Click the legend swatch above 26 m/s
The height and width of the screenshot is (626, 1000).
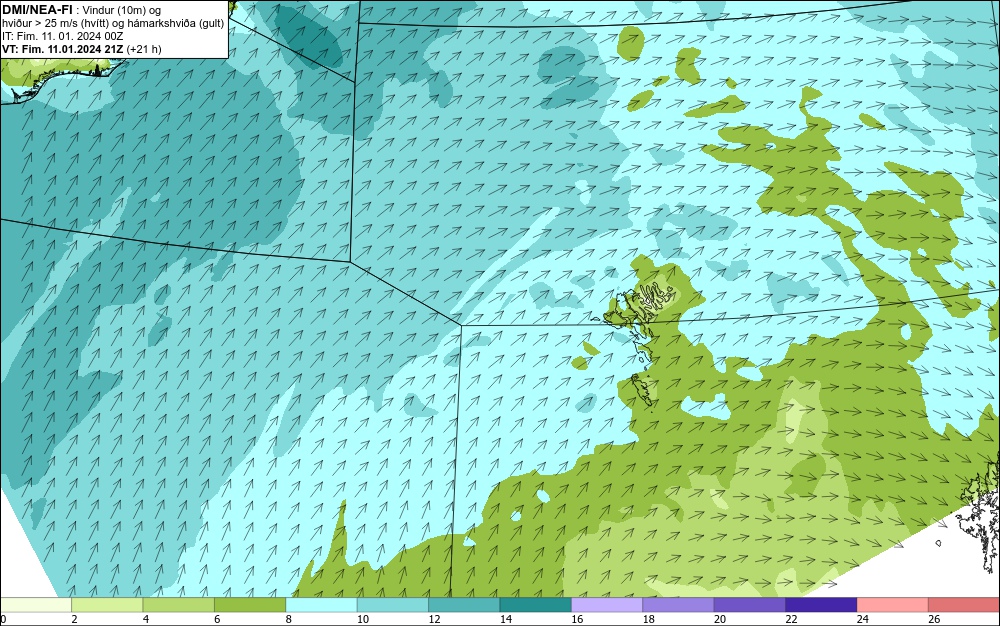coord(964,605)
